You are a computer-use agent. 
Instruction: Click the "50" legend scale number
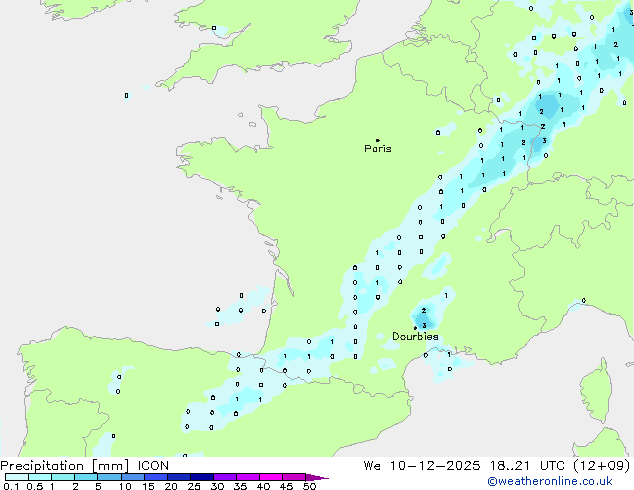pyautogui.click(x=309, y=487)
